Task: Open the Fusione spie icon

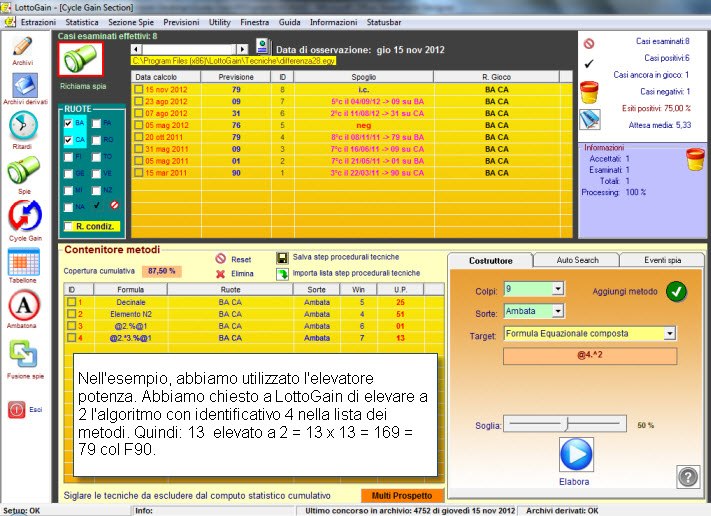Action: point(24,354)
